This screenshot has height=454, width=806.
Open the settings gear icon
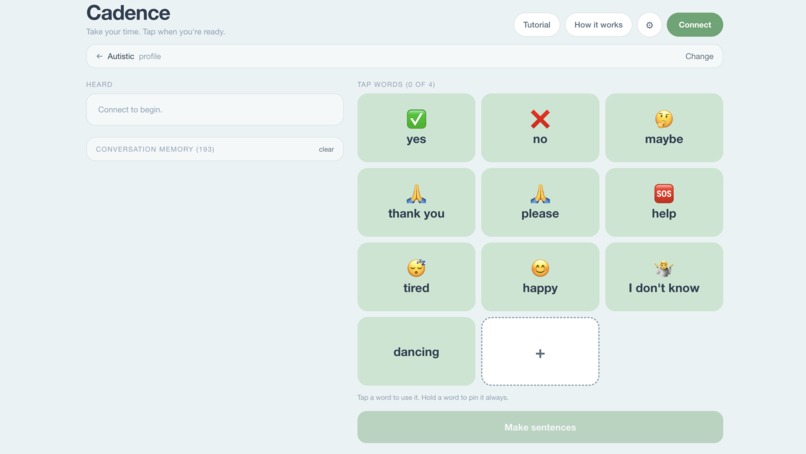click(649, 25)
